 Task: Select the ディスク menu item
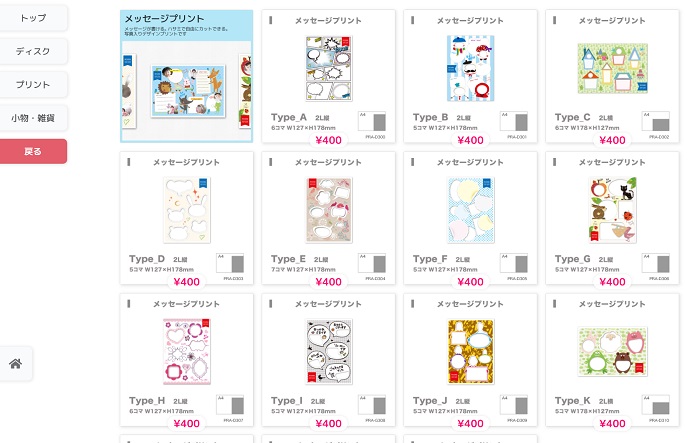click(x=33, y=51)
